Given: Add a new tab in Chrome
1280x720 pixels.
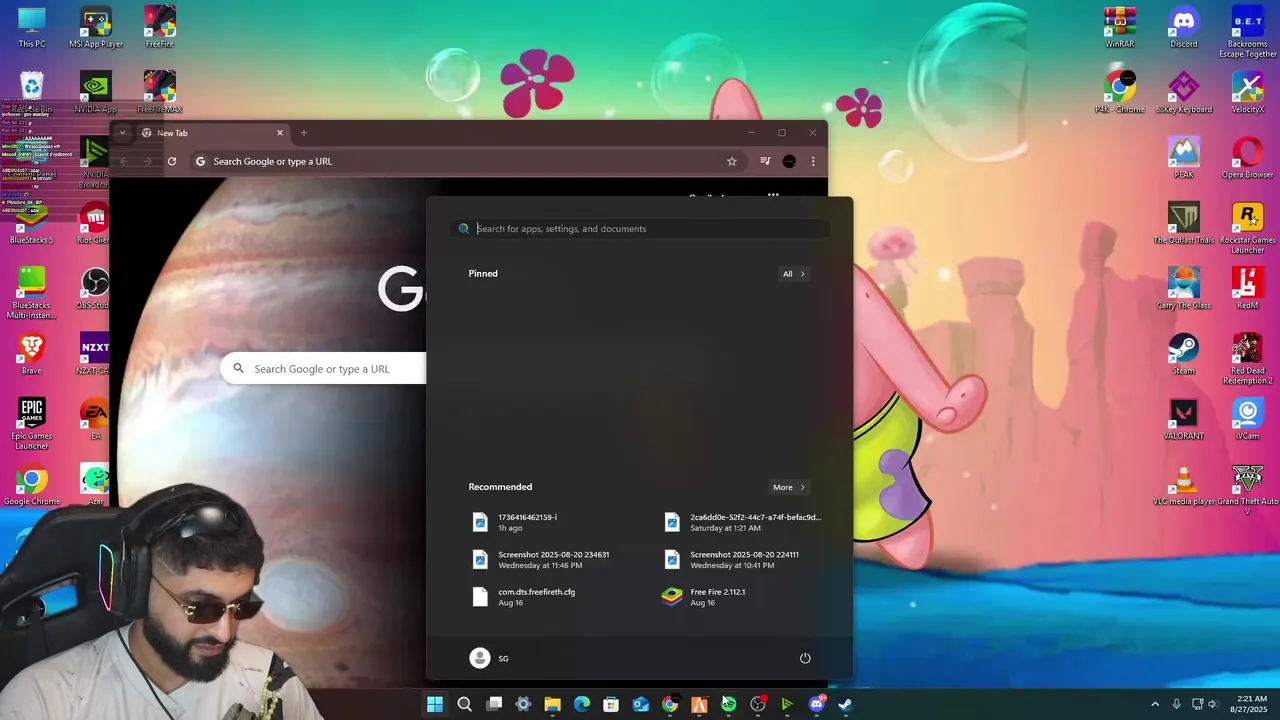Looking at the screenshot, I should [304, 133].
